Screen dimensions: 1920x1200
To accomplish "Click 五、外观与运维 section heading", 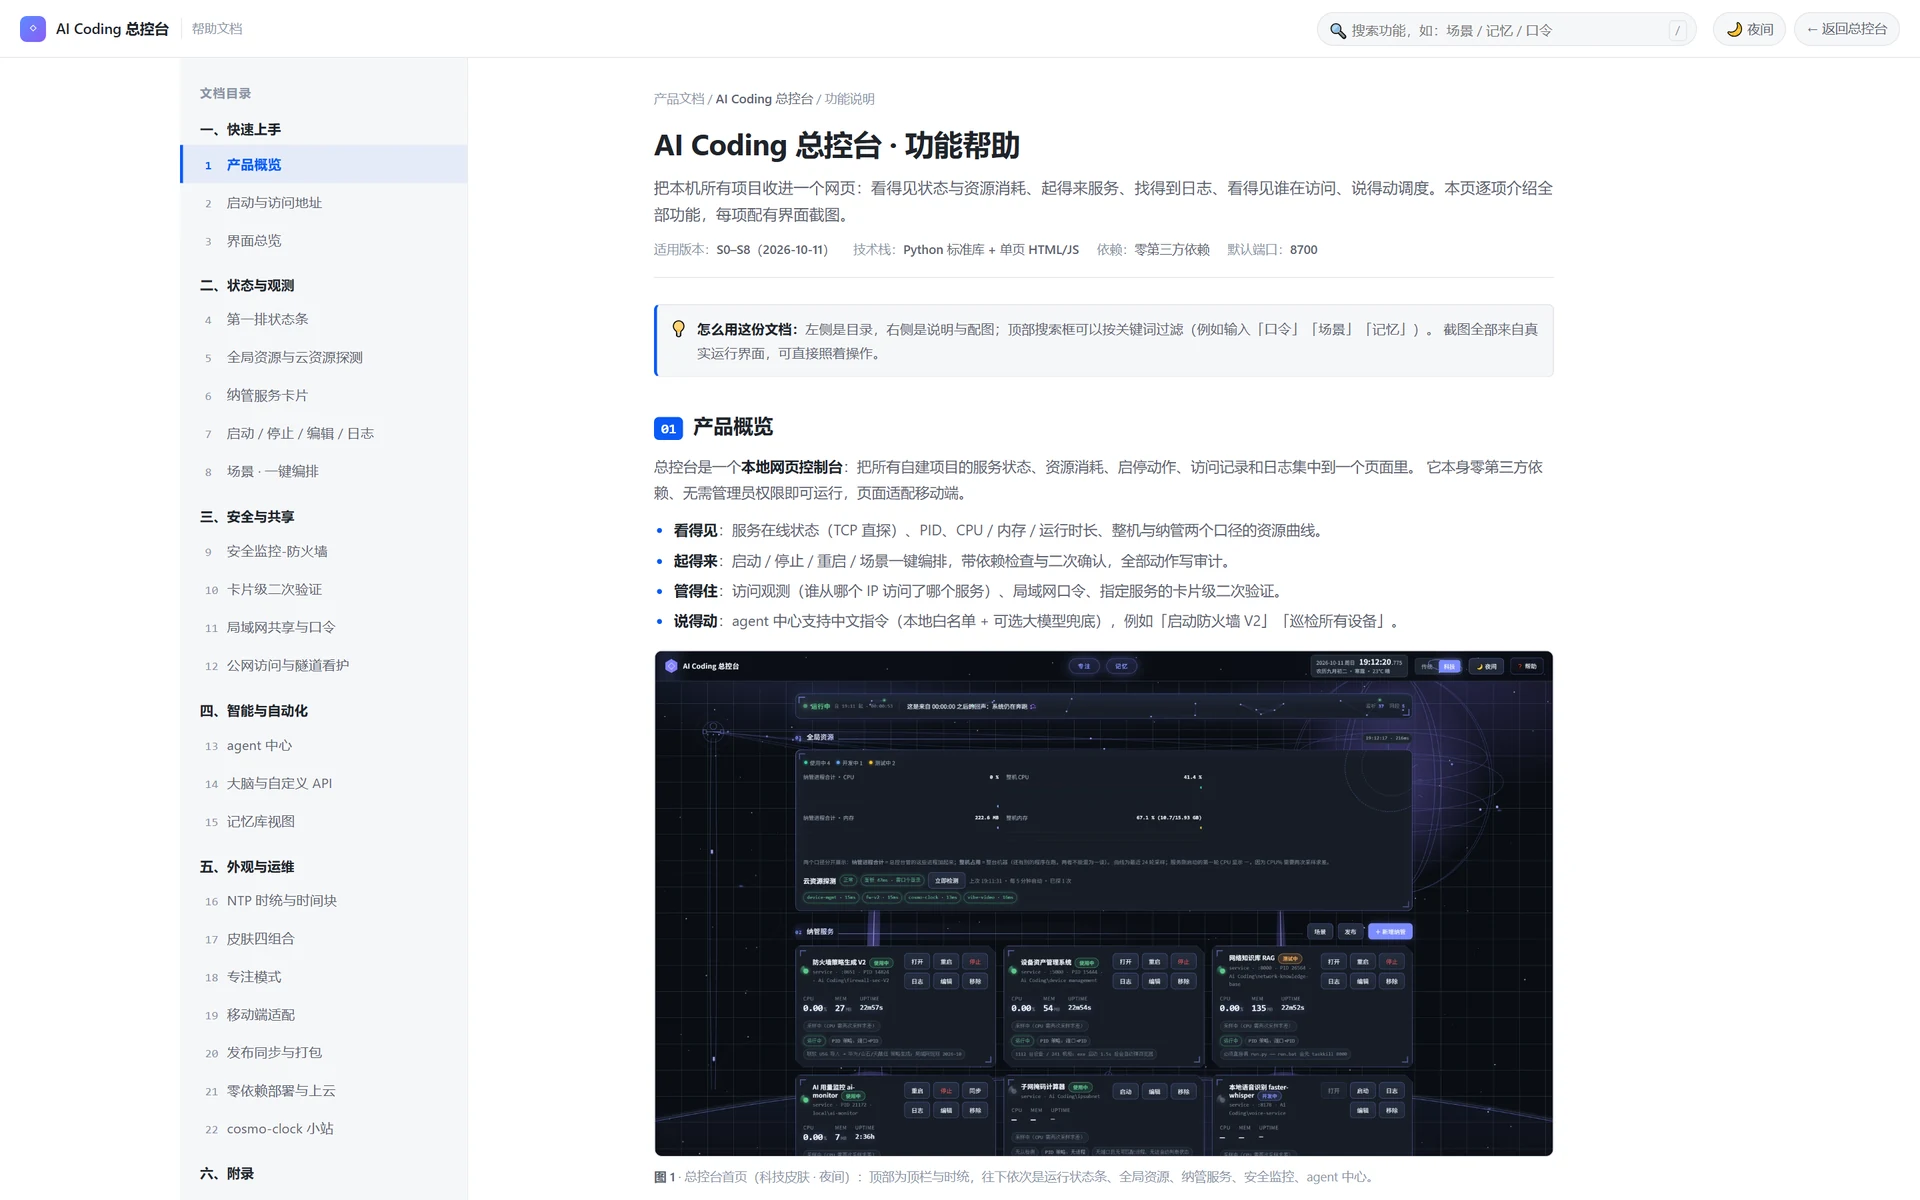I will (247, 867).
